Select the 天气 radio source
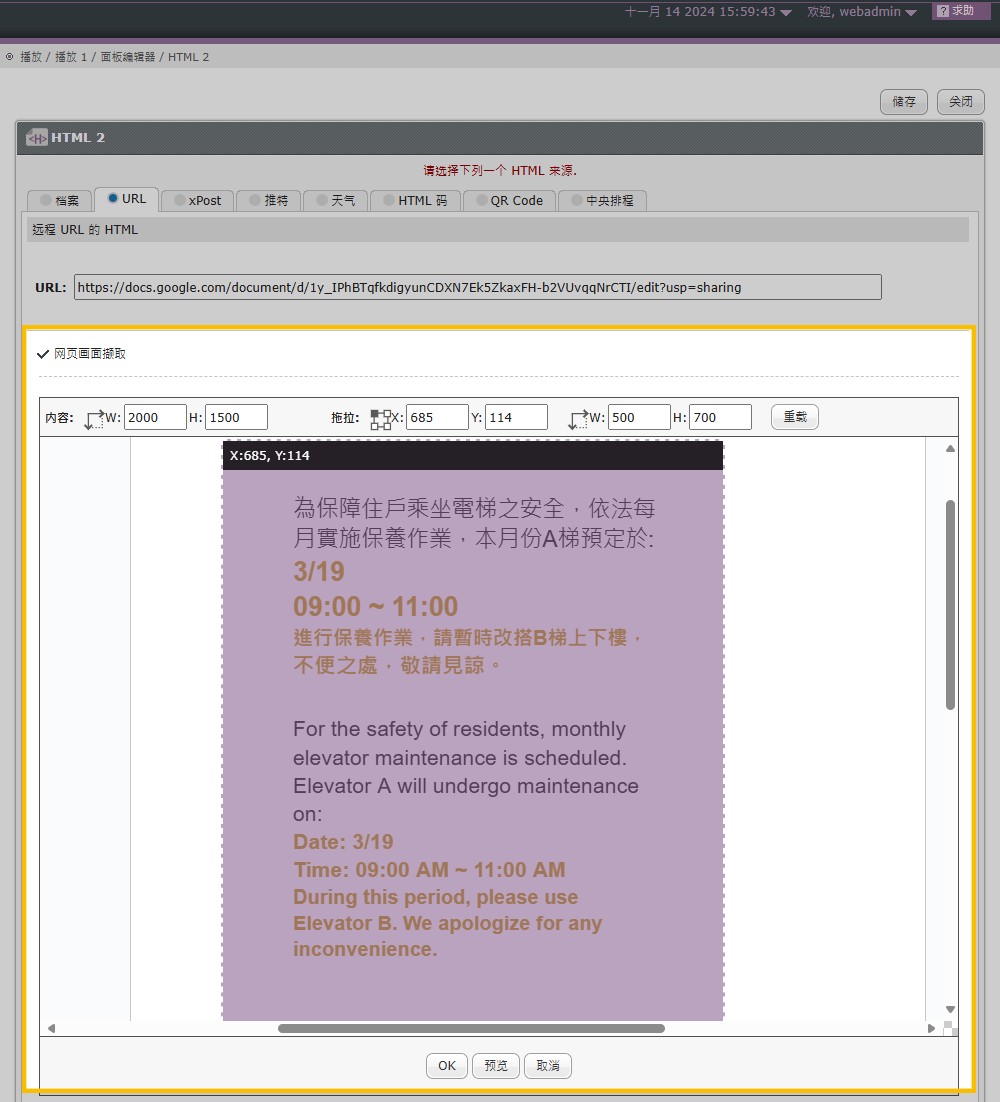1000x1102 pixels. pos(322,200)
